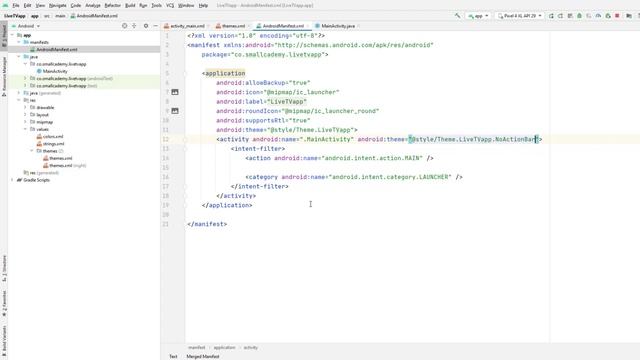Open the Build menu

tap(130, 5)
